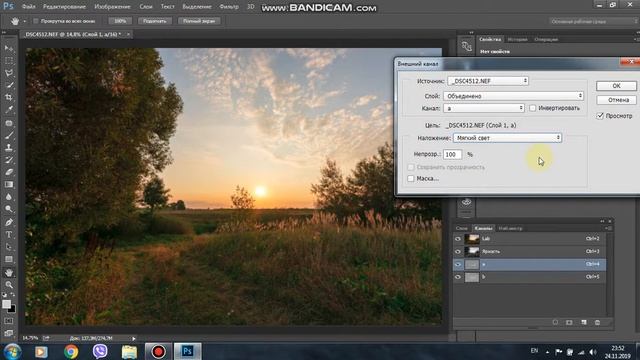Switch to the Операции tab
This screenshot has width=640, height=360.
[x=546, y=40]
